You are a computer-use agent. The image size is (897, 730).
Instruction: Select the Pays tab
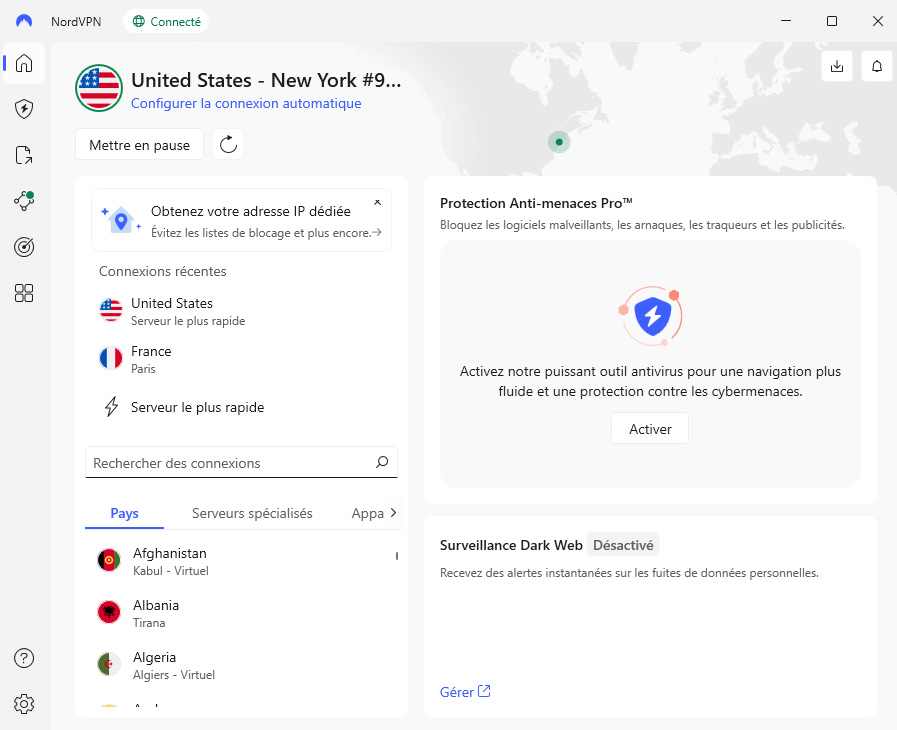click(x=125, y=513)
